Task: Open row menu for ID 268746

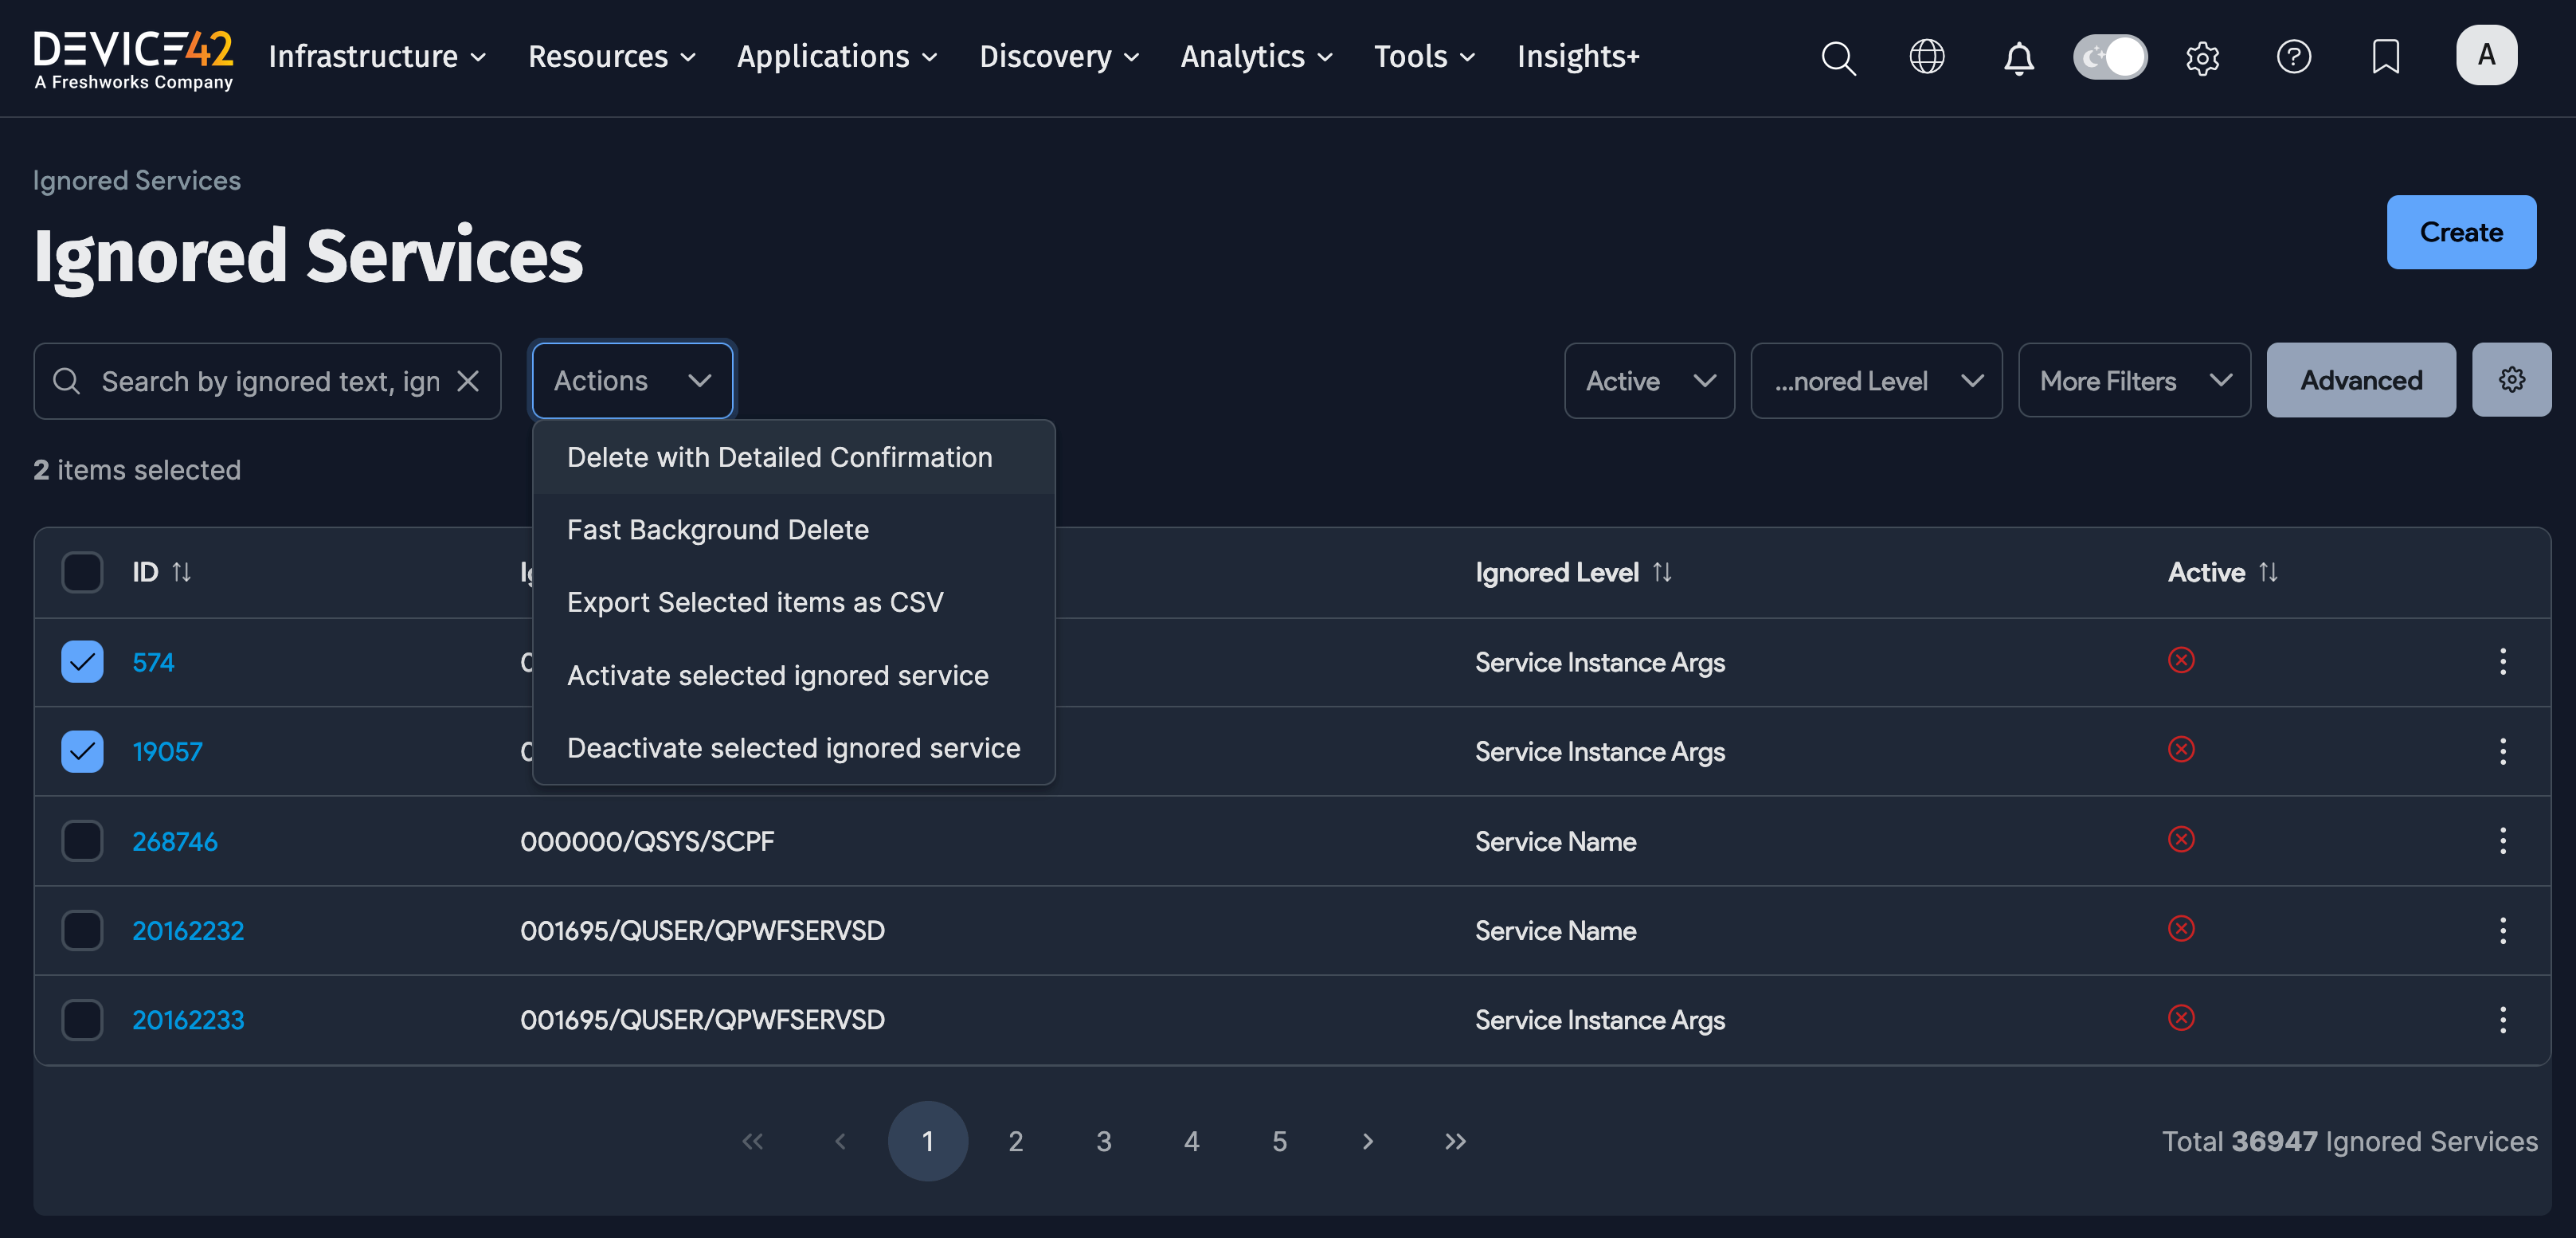Action: tap(2502, 841)
